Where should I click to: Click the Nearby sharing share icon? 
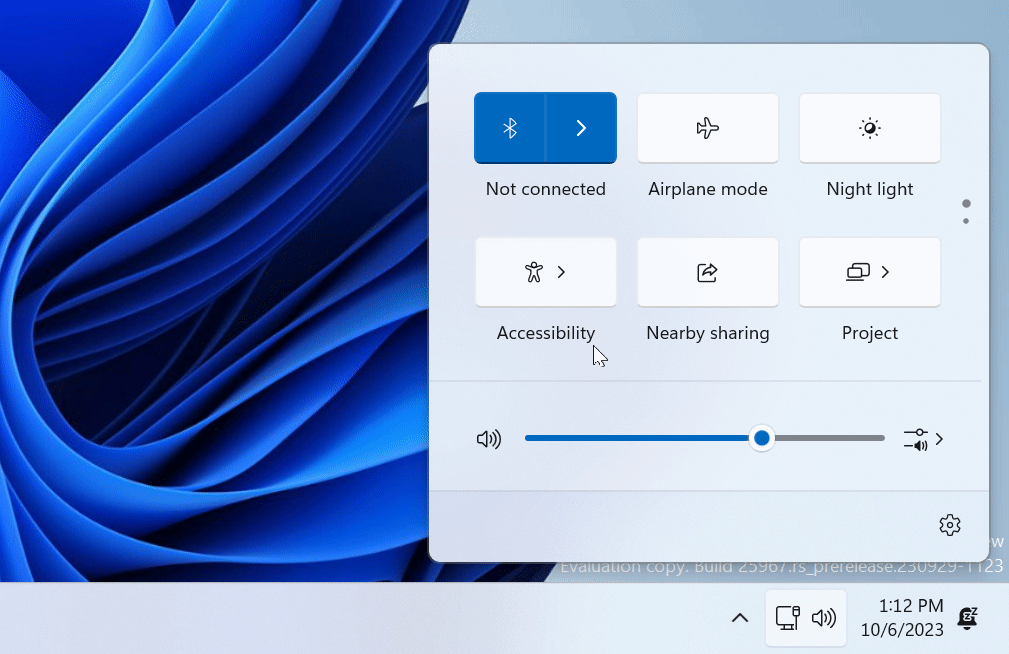pos(707,271)
